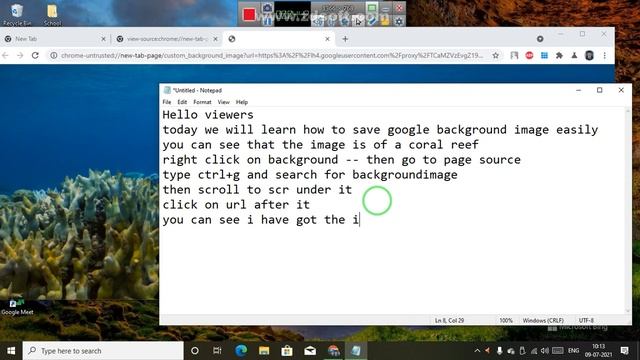Close the 'New Tab' browser tab

click(103, 39)
